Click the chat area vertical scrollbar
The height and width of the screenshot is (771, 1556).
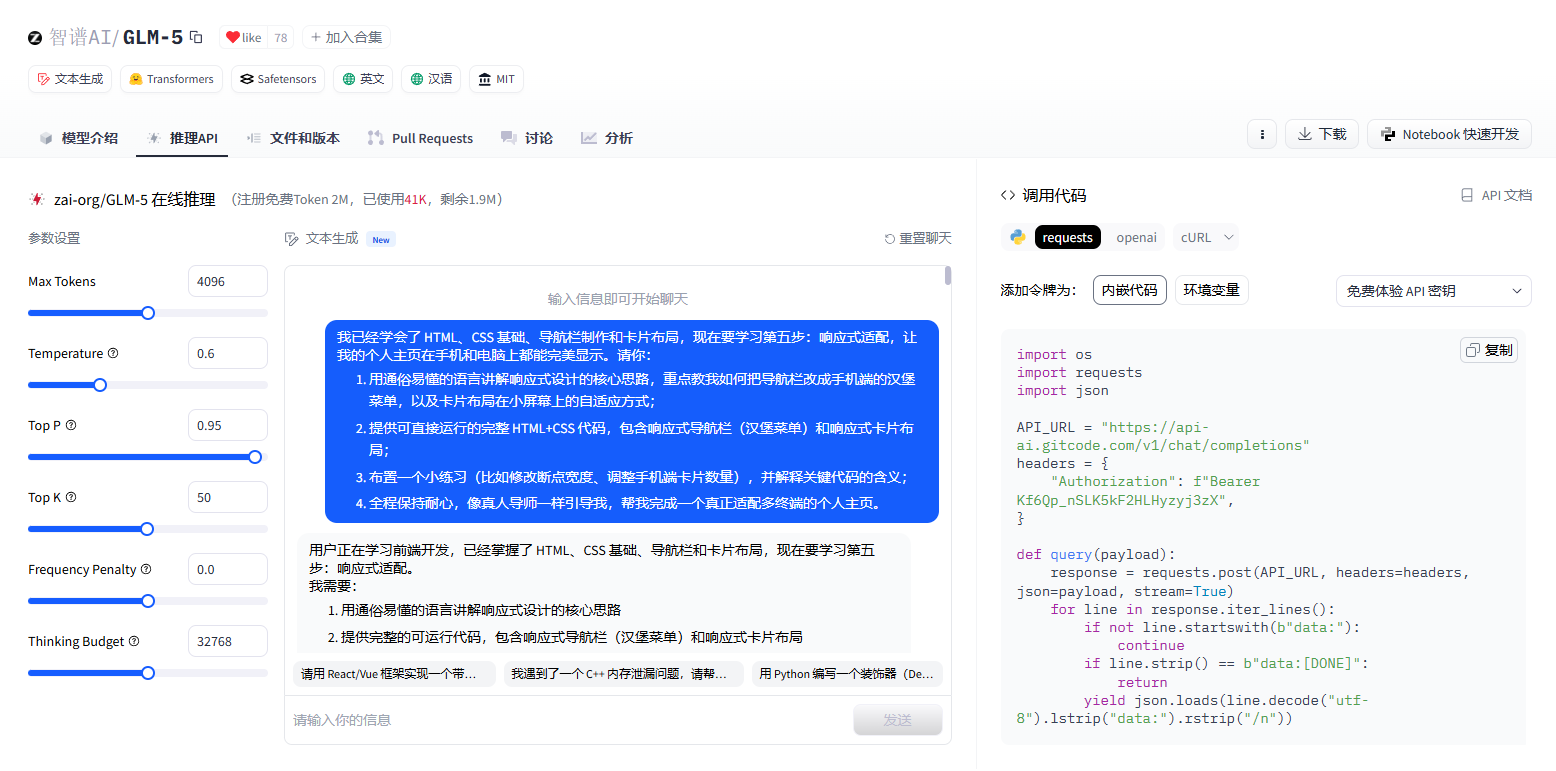(948, 276)
